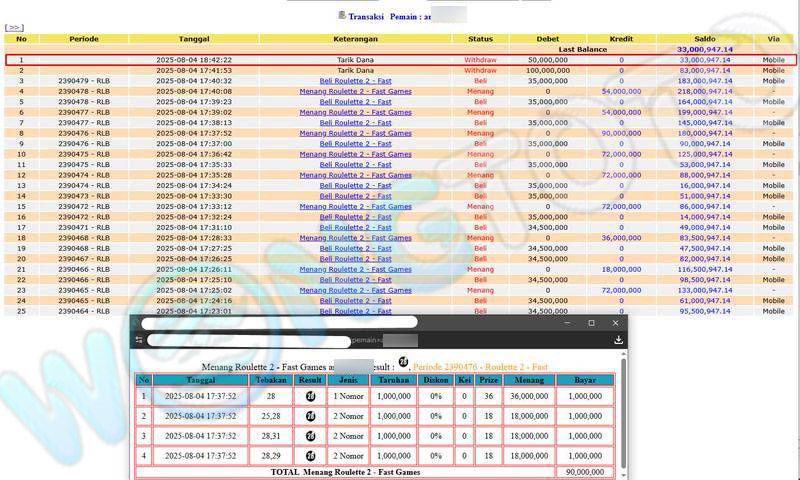Click popup Tebakan cell 25,28
Image resolution: width=800 pixels, height=480 pixels.
coord(271,416)
